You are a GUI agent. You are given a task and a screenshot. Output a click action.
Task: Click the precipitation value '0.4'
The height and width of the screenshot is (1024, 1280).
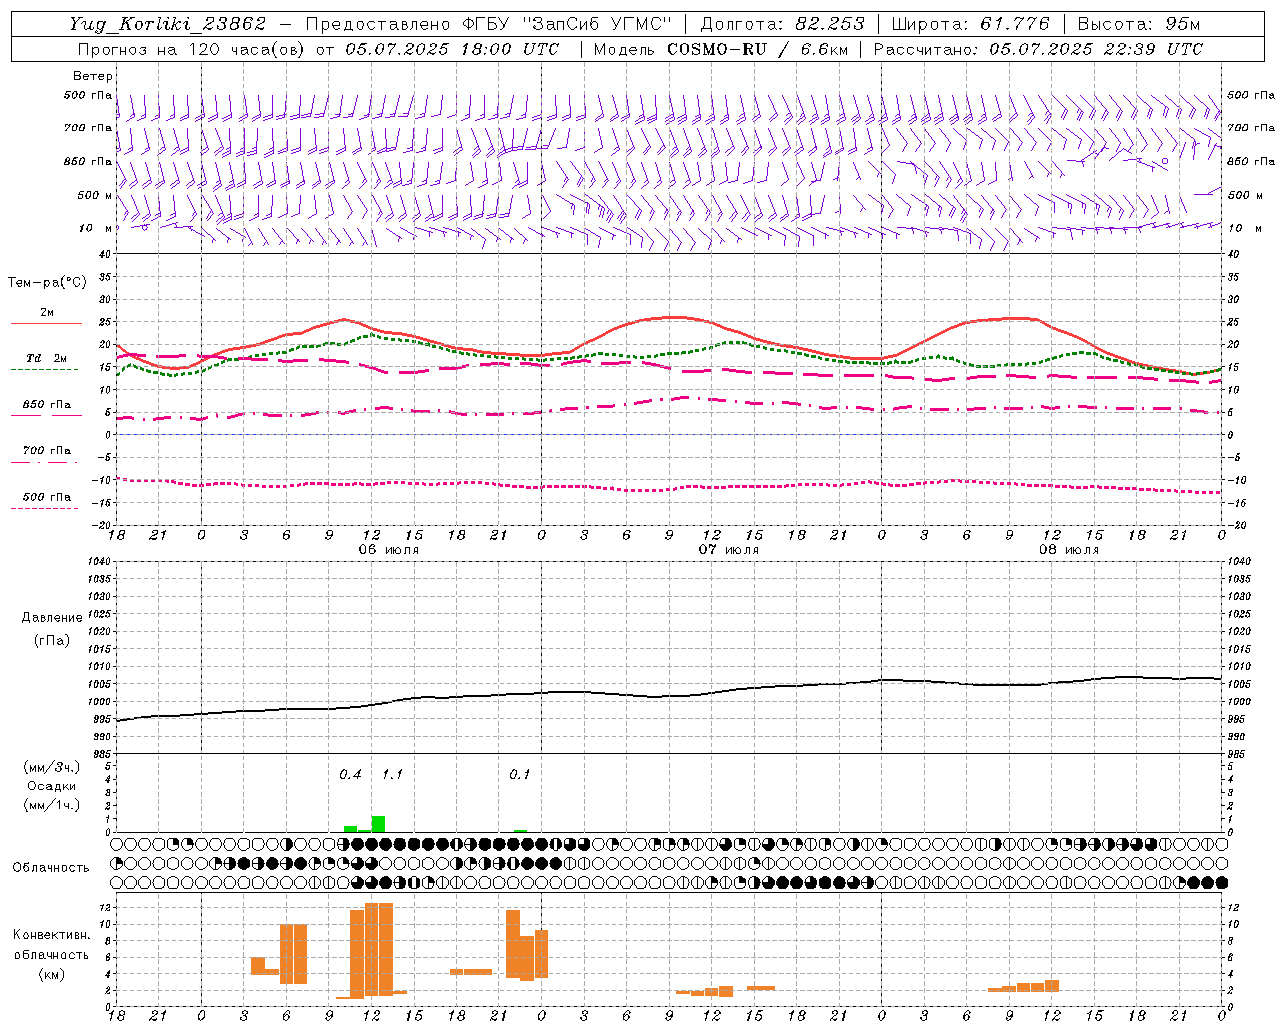[350, 775]
